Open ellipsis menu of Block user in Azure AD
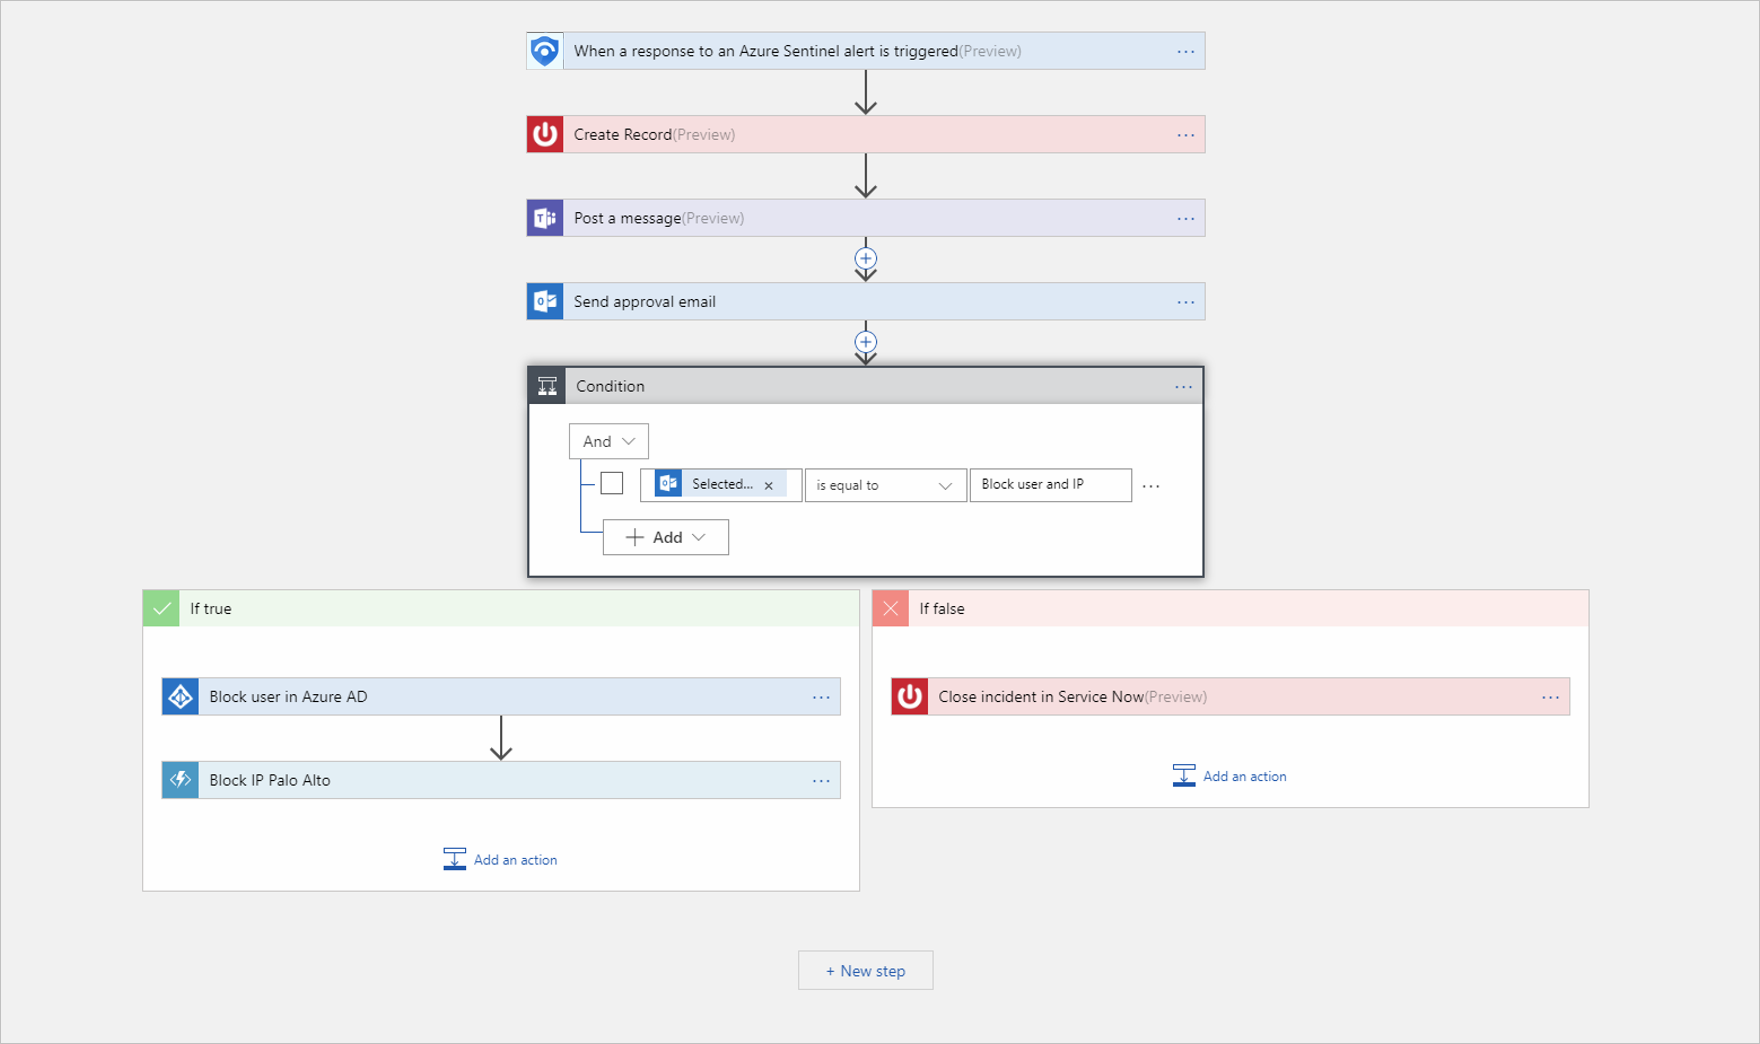Screen dimensions: 1760x1044 821,697
